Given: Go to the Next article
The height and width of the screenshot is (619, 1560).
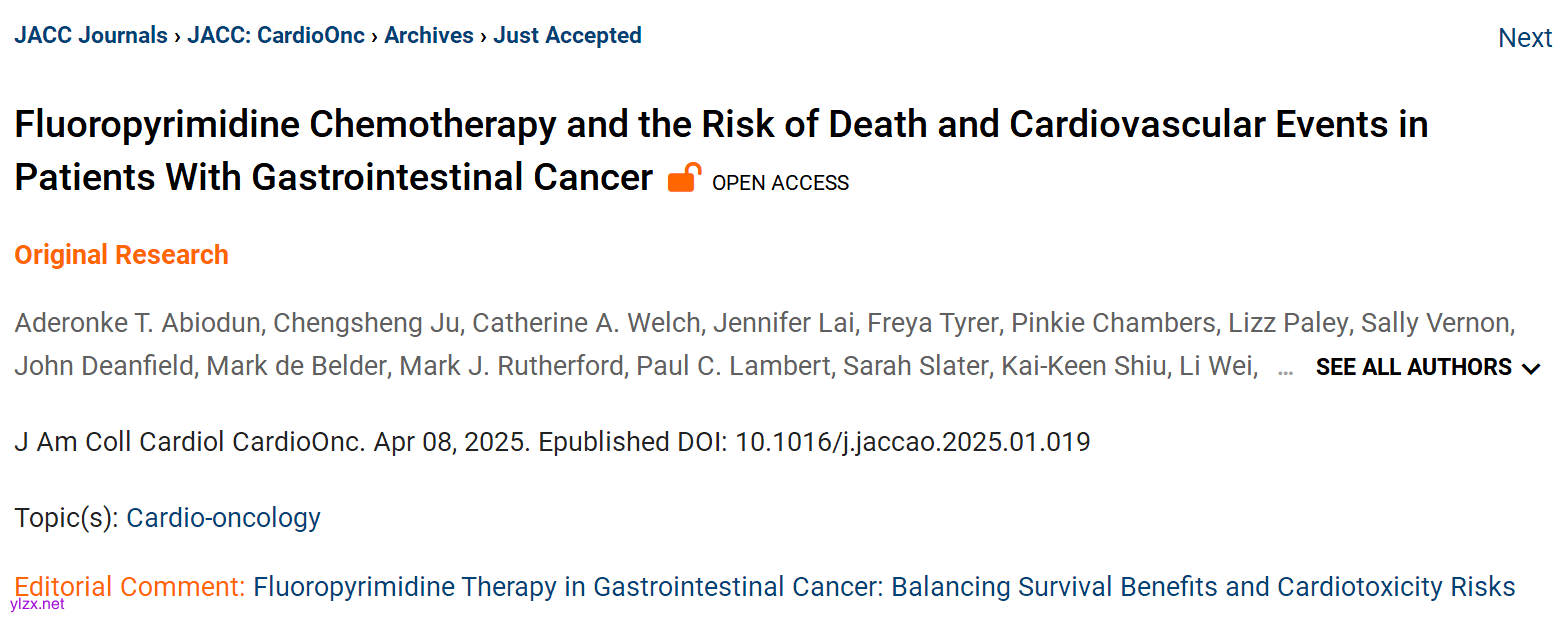Looking at the screenshot, I should pyautogui.click(x=1524, y=38).
